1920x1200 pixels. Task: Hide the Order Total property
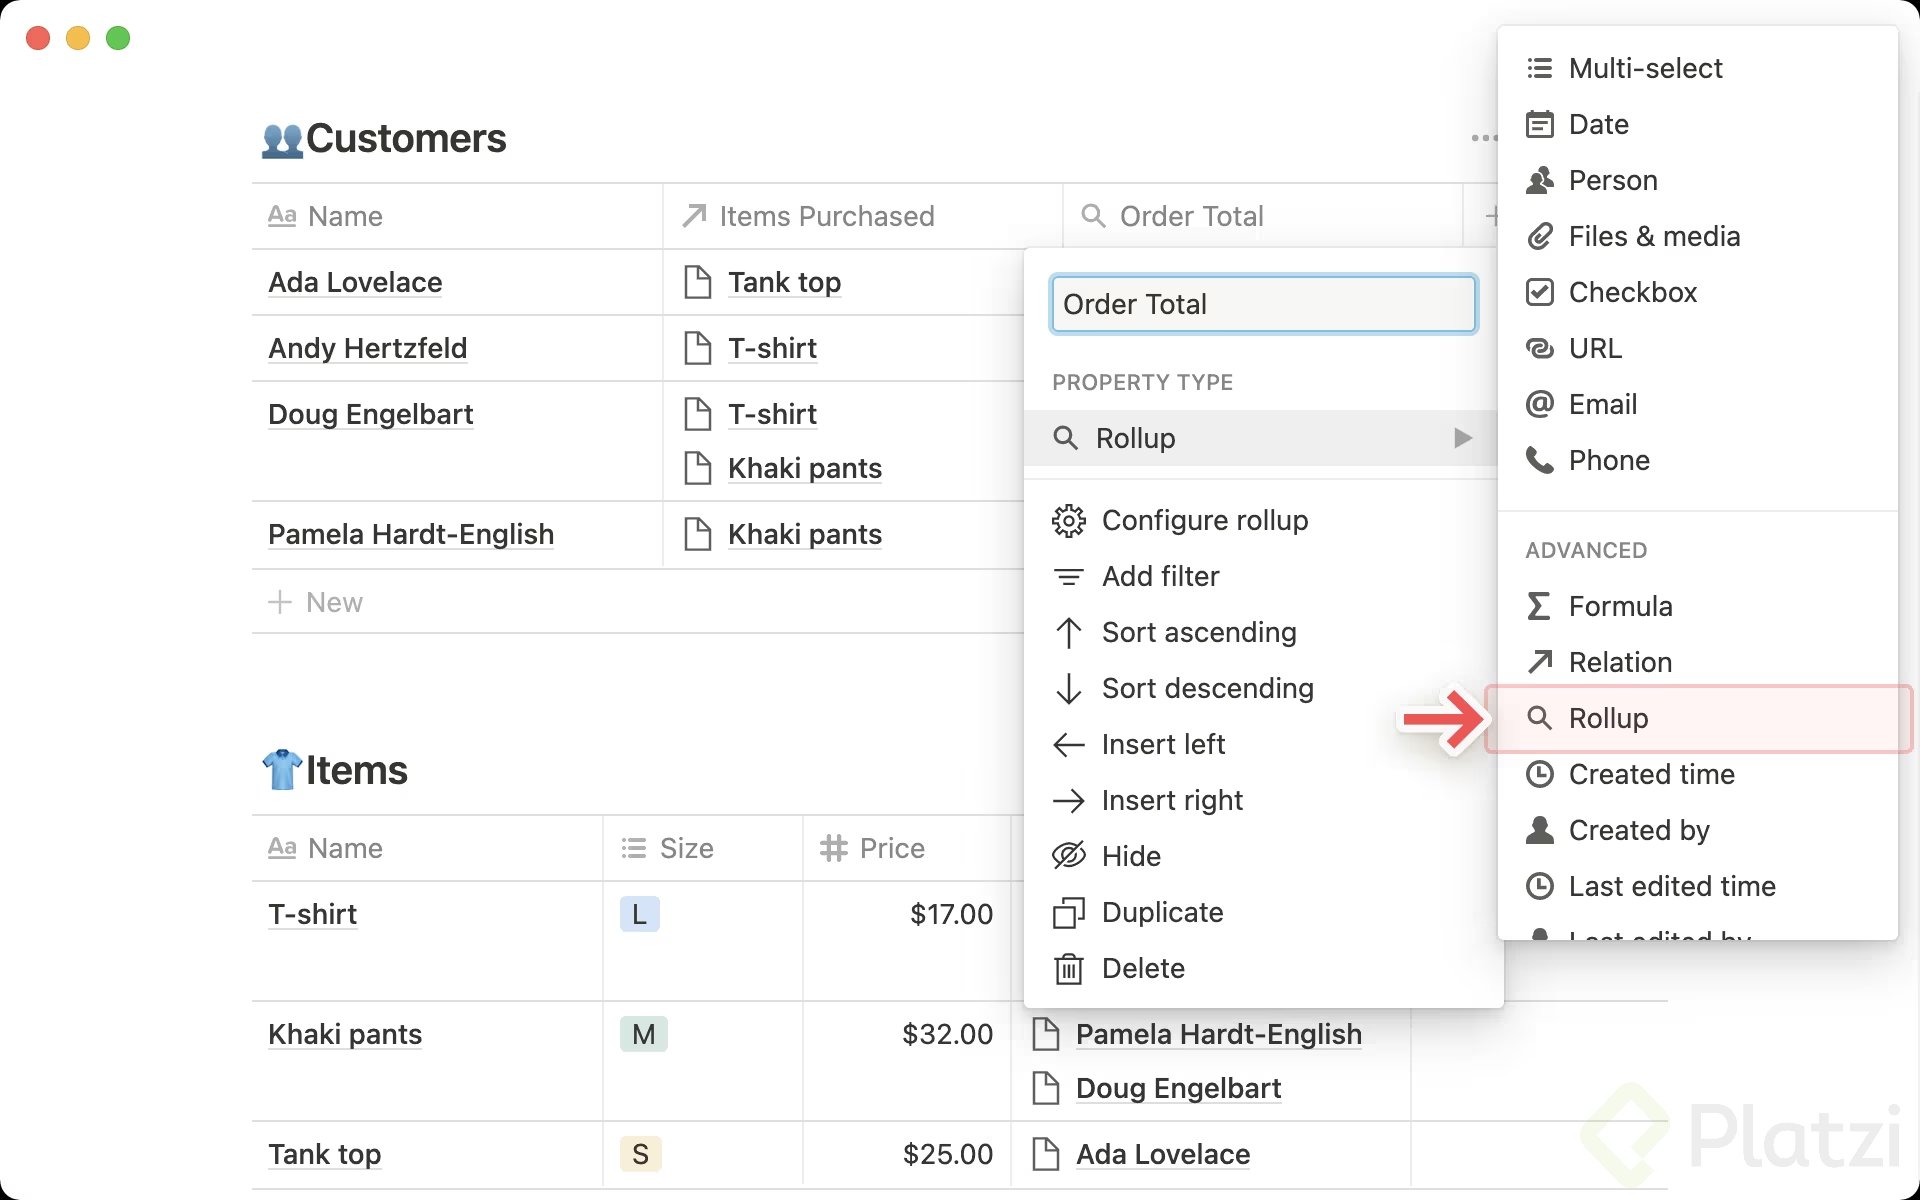pyautogui.click(x=1130, y=856)
